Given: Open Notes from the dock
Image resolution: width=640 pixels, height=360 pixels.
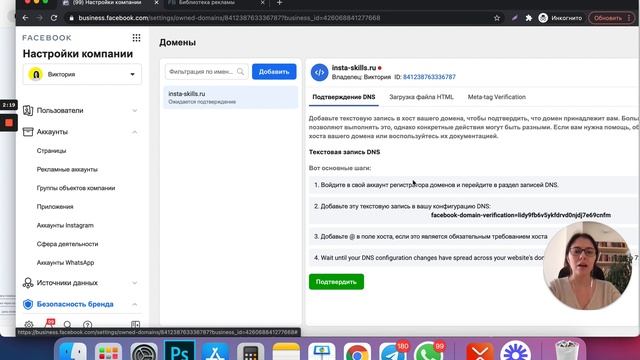Looking at the screenshot, I should pos(286,351).
